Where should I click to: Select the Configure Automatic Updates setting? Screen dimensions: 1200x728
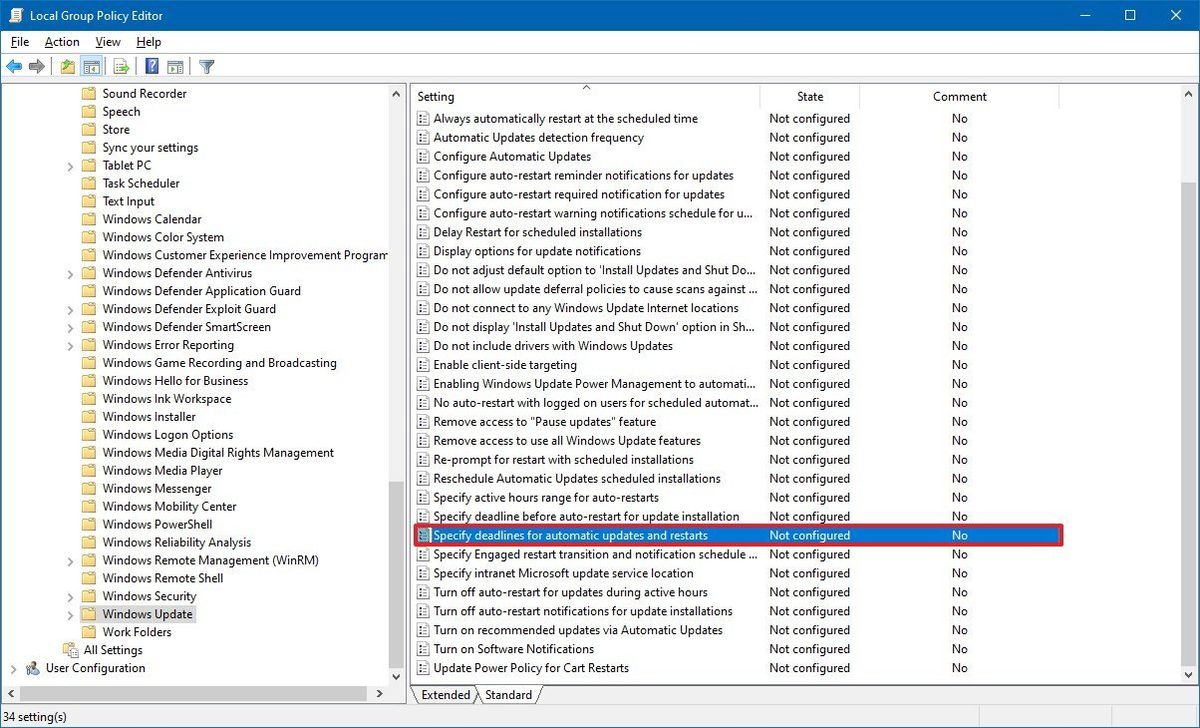click(x=511, y=156)
